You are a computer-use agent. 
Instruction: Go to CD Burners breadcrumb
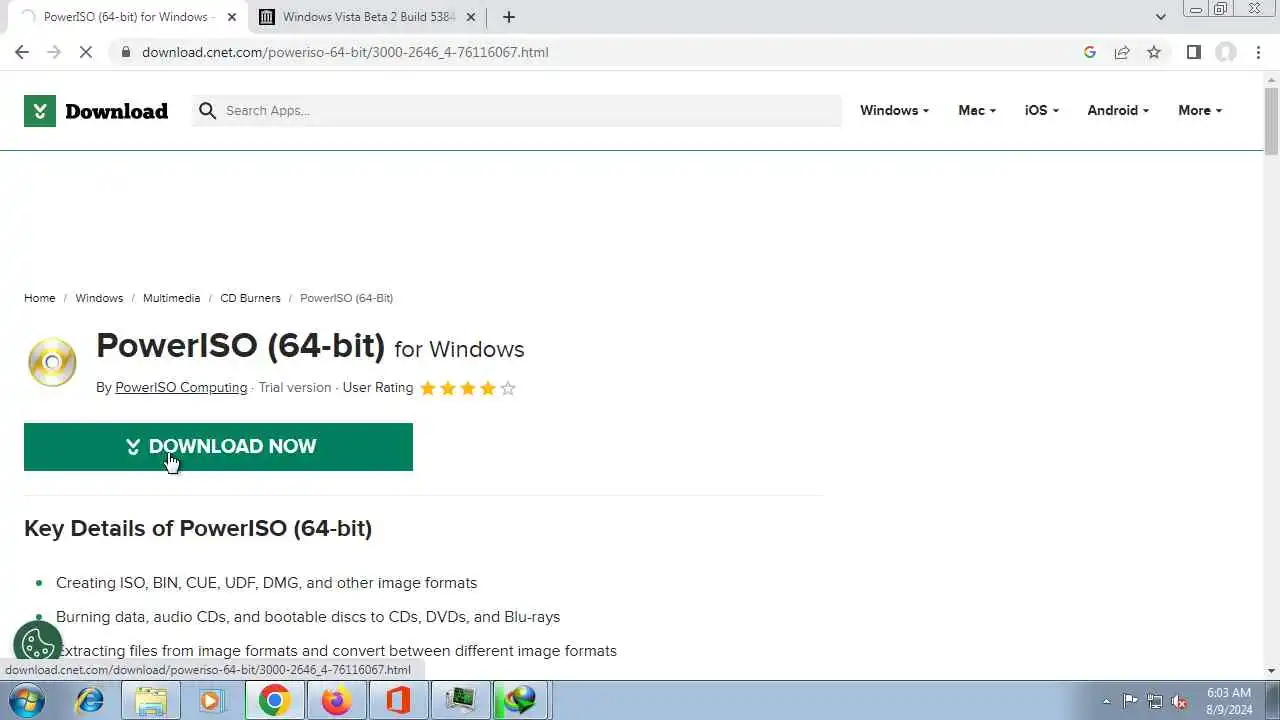tap(250, 298)
